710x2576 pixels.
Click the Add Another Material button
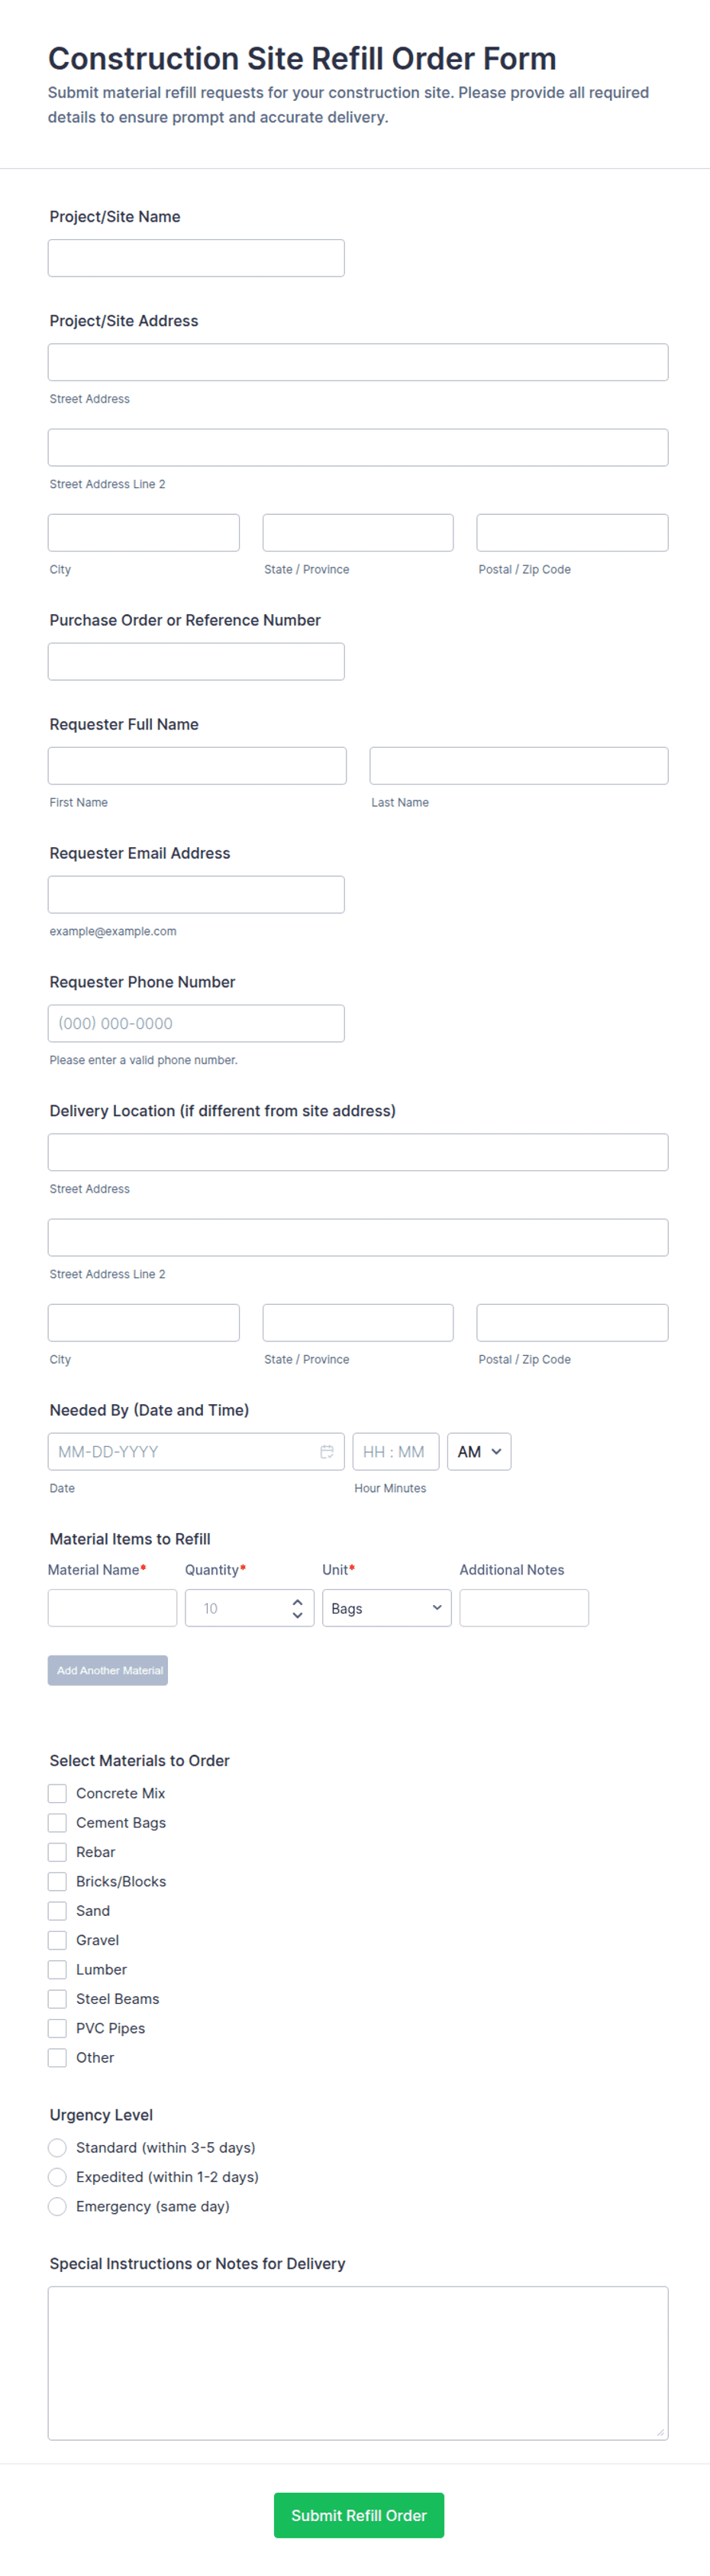(x=108, y=1670)
